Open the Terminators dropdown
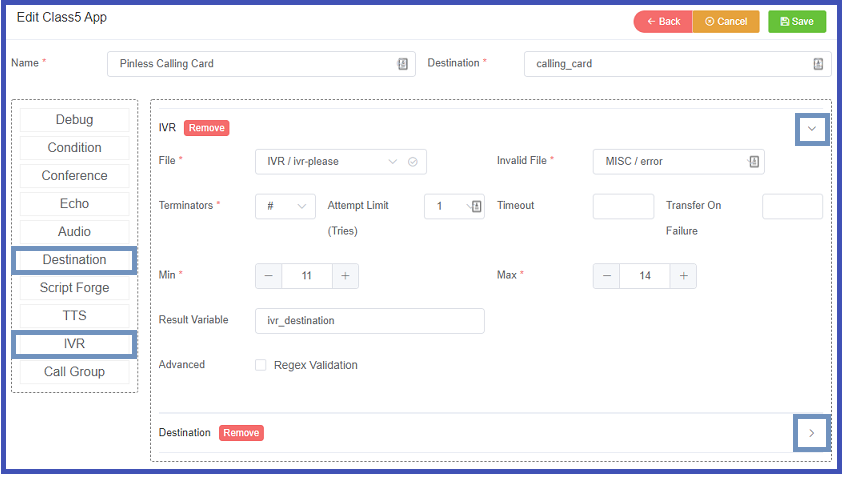 tap(285, 206)
